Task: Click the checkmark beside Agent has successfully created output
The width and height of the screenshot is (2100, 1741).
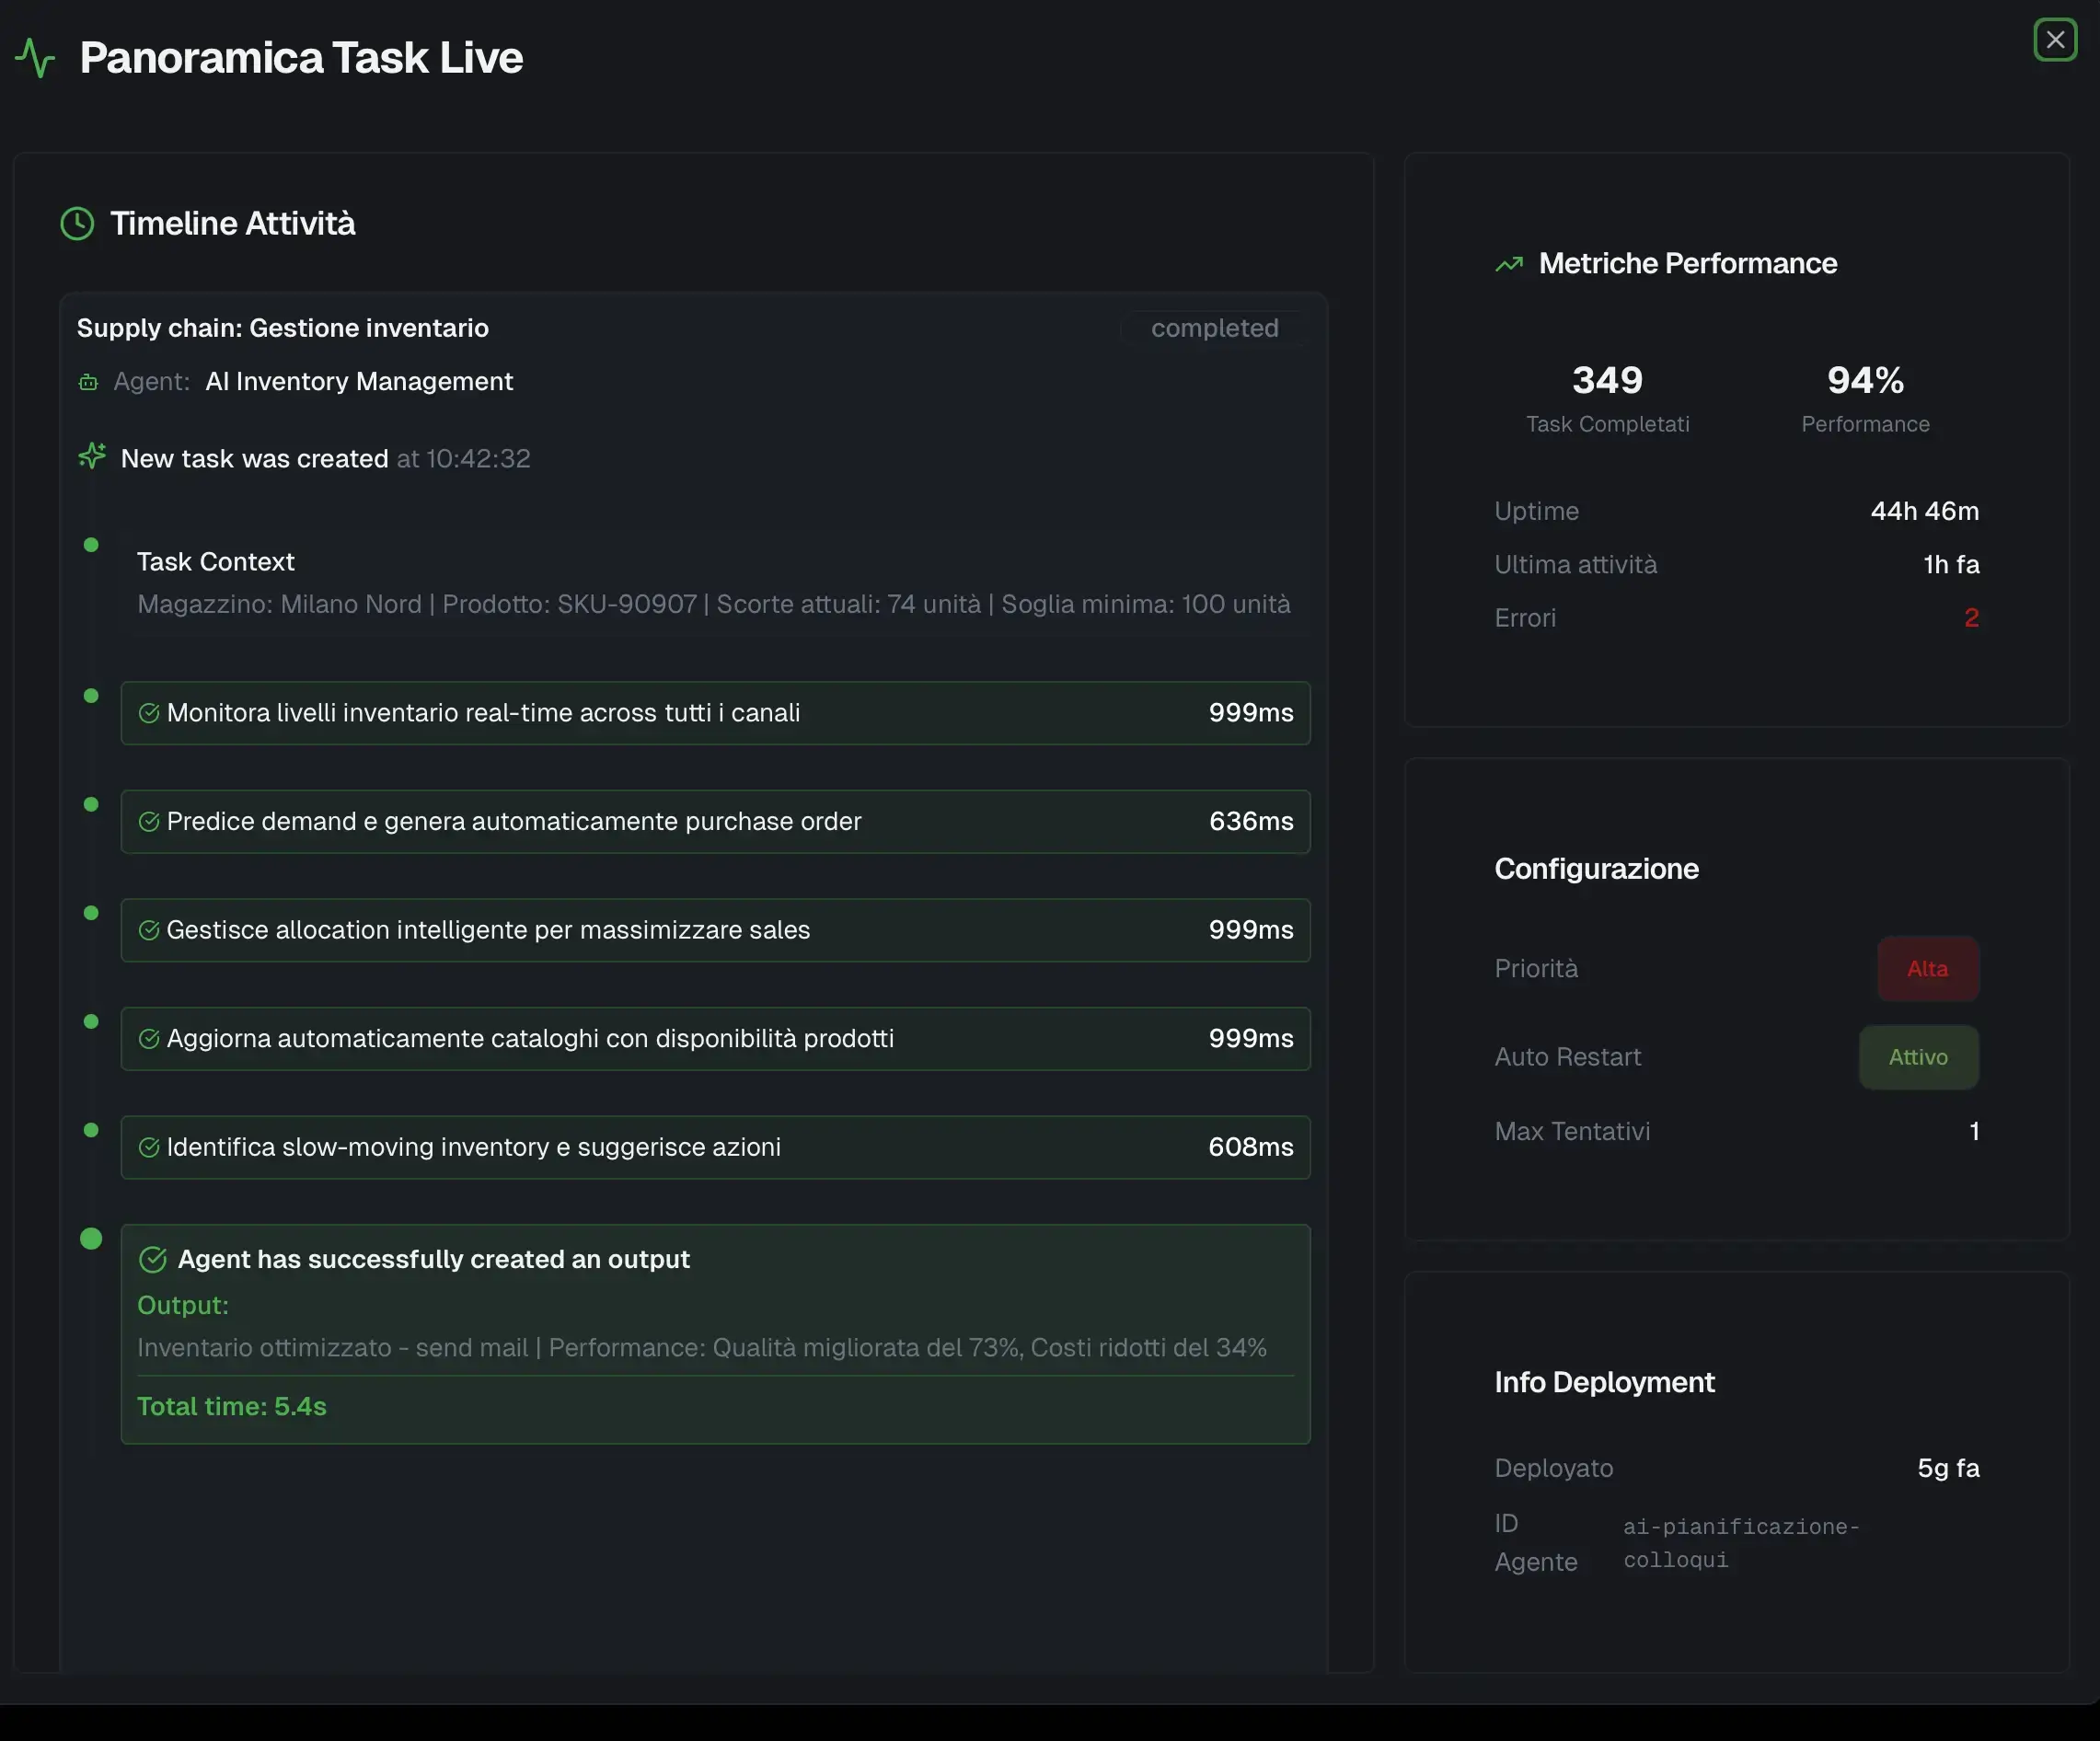Action: click(x=153, y=1259)
